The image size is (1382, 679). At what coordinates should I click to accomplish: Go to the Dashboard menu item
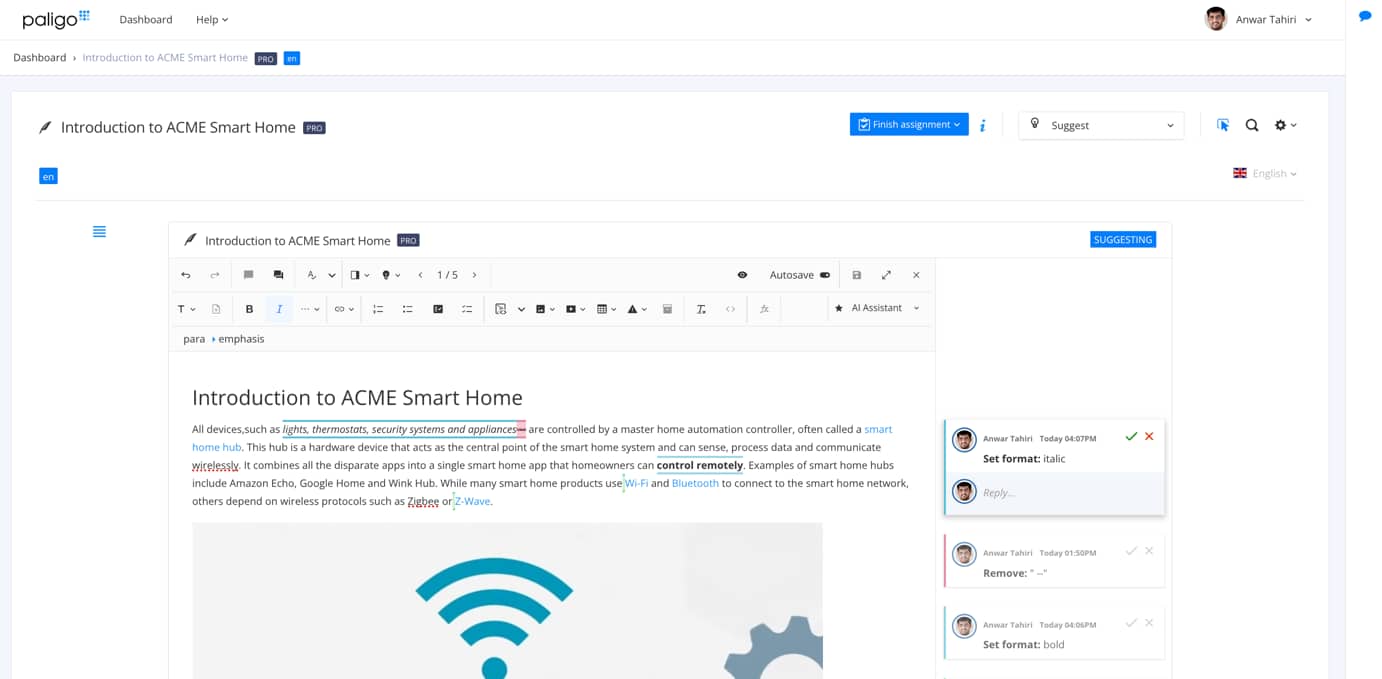click(x=146, y=19)
